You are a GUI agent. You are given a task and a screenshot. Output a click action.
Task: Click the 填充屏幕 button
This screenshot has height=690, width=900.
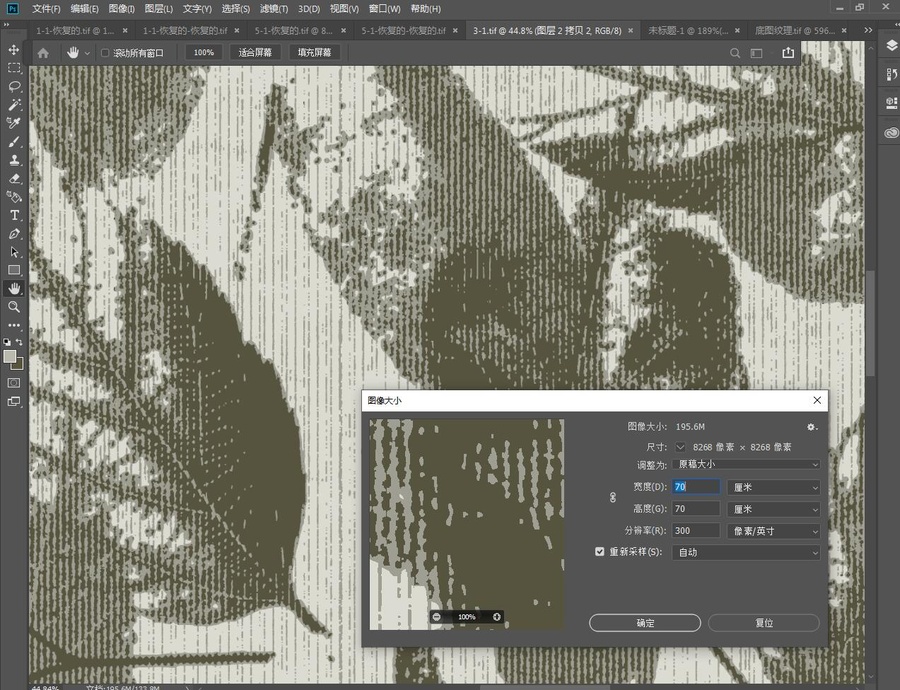pyautogui.click(x=315, y=52)
